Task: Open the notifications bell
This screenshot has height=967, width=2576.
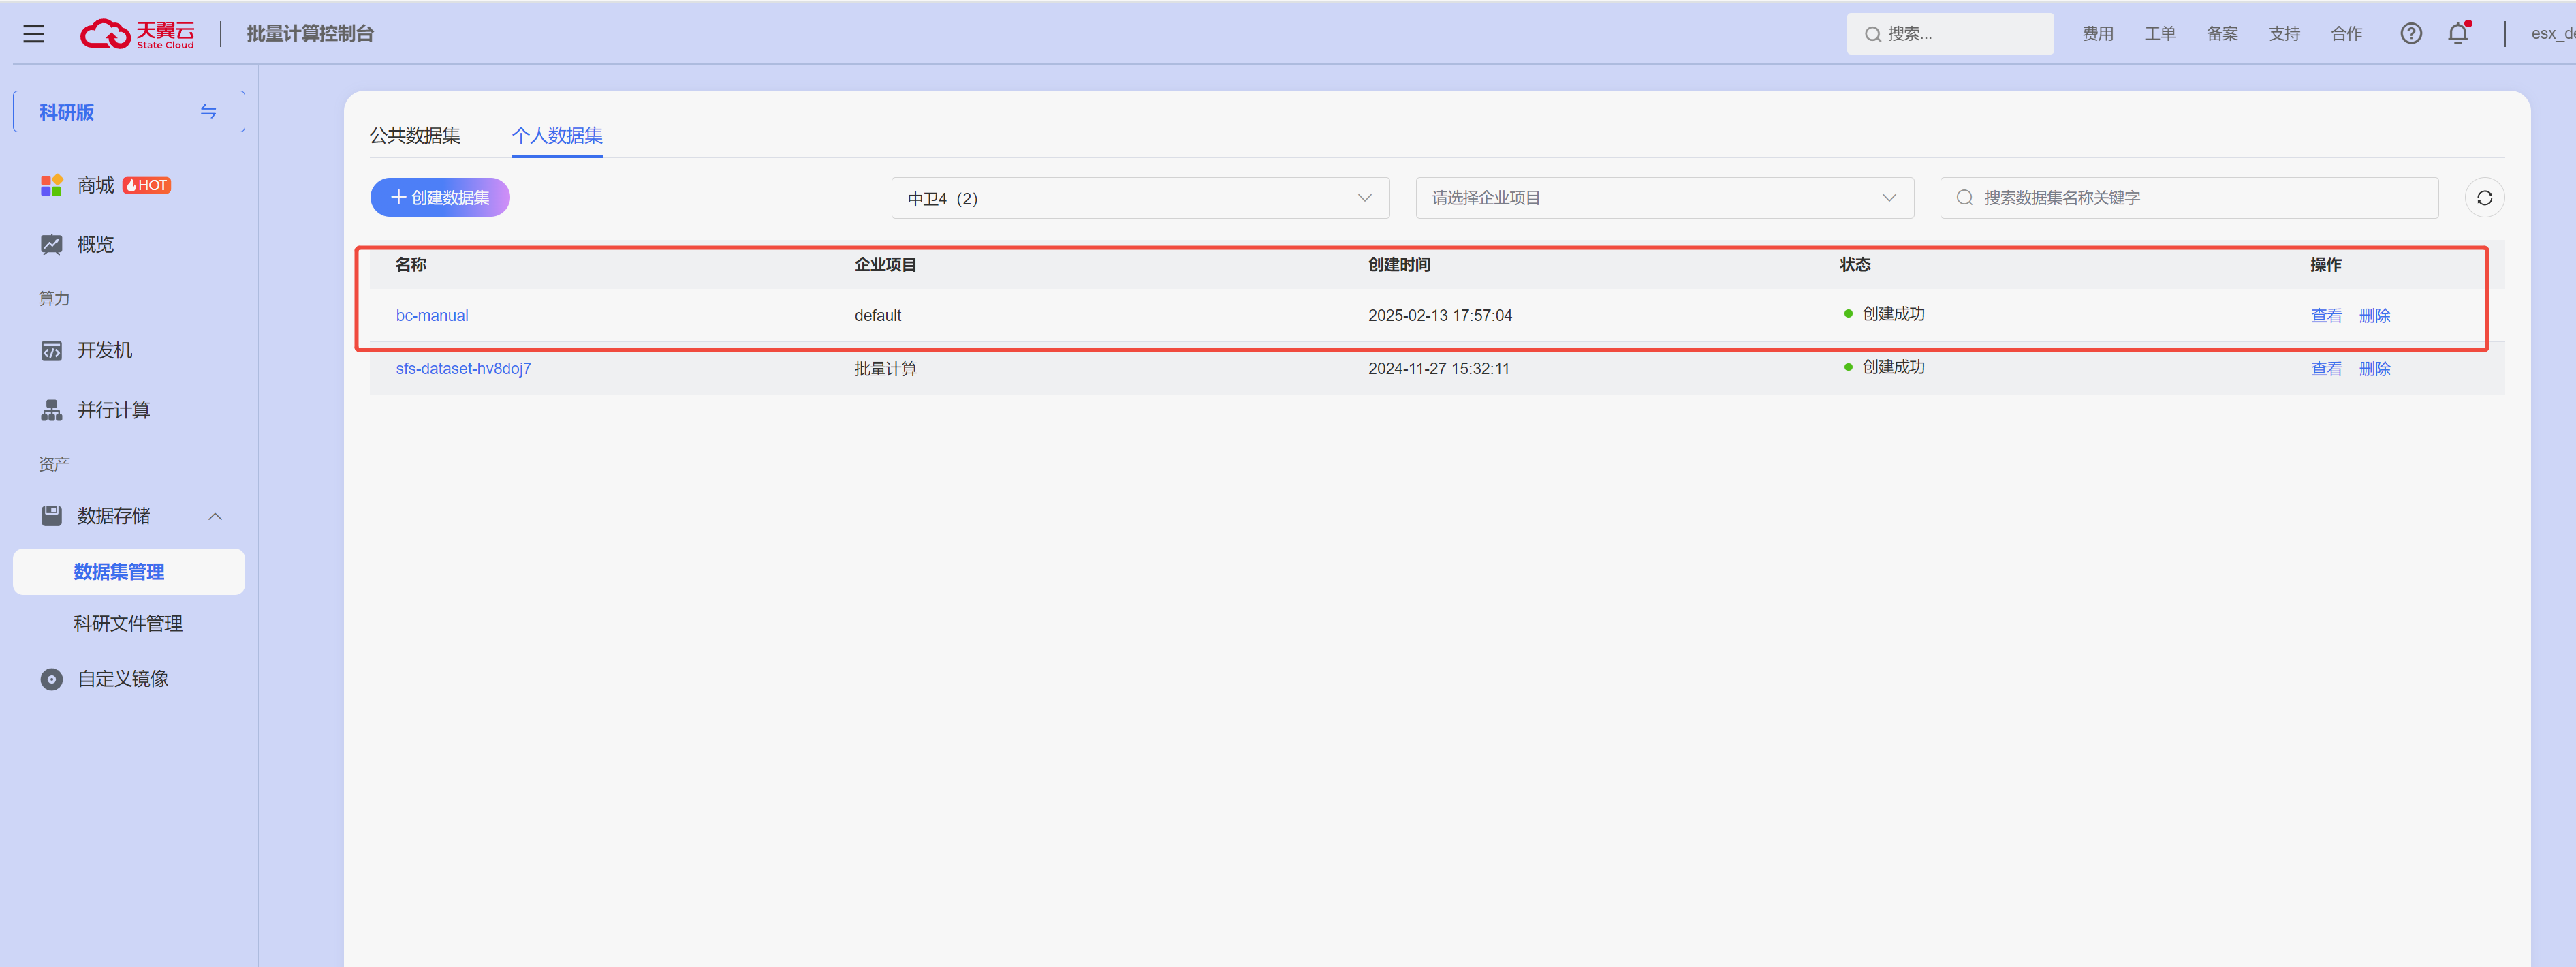Action: [2458, 34]
